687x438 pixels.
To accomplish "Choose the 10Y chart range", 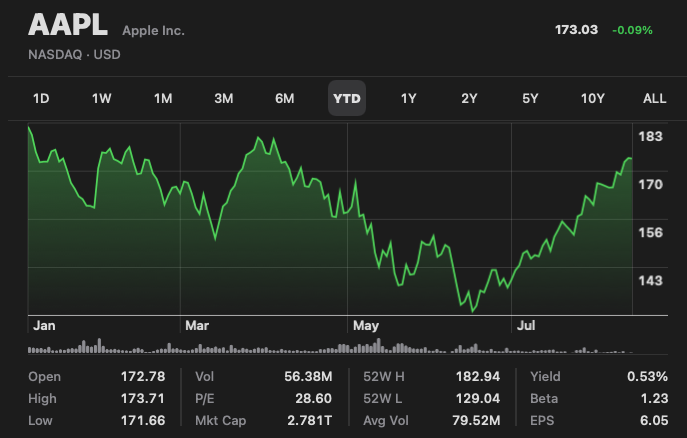I will click(x=593, y=99).
